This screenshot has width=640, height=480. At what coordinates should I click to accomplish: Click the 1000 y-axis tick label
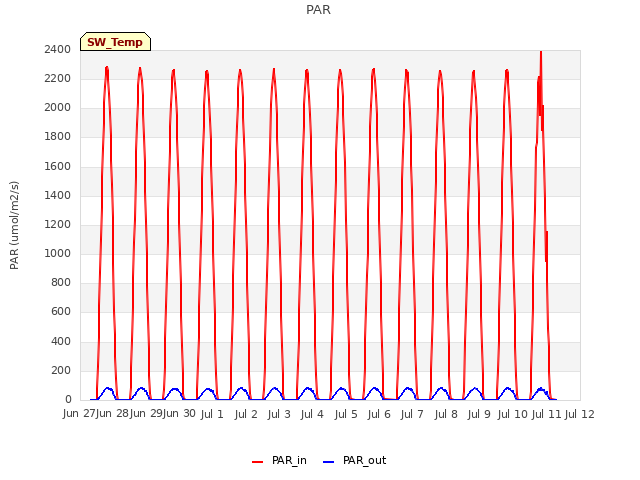tap(58, 253)
